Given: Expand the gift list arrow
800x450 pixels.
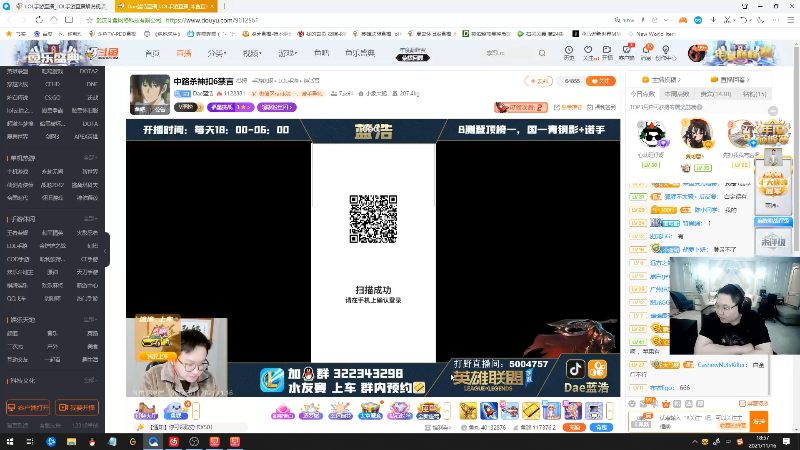Looking at the screenshot, I should point(610,411).
